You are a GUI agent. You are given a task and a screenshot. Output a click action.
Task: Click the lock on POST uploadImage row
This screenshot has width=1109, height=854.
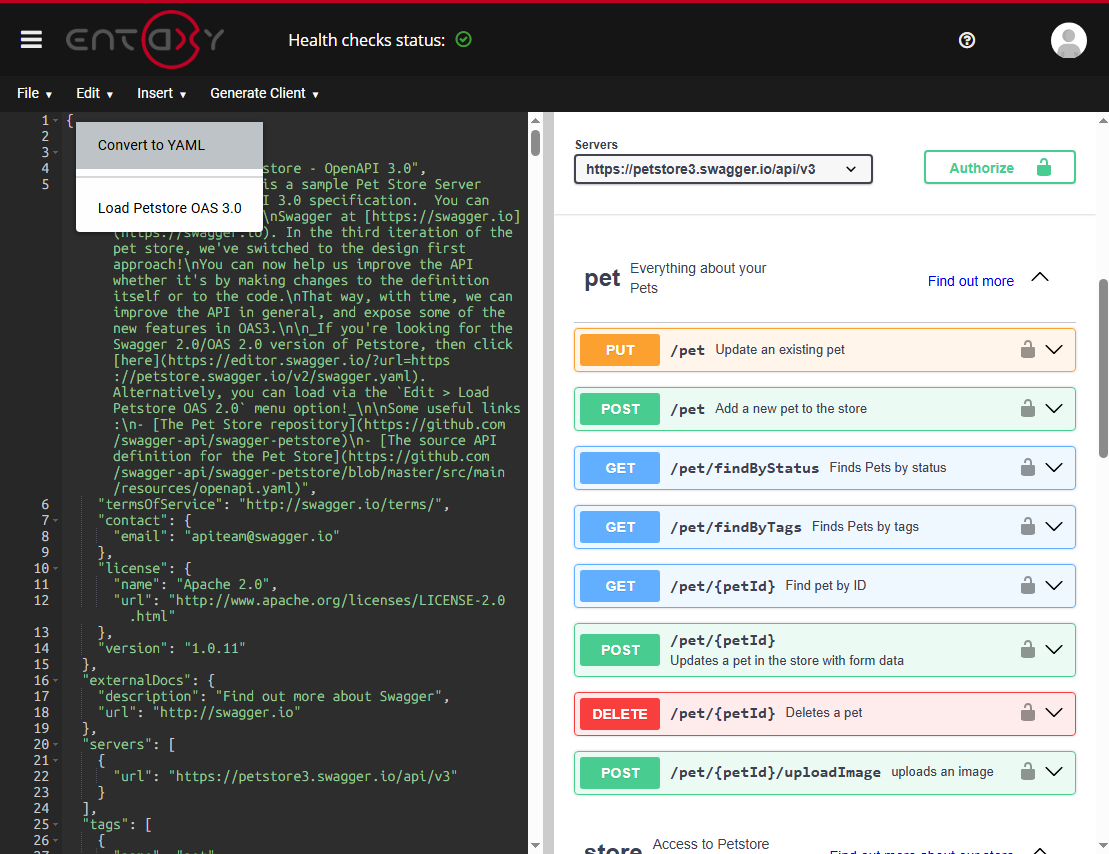pos(1027,772)
